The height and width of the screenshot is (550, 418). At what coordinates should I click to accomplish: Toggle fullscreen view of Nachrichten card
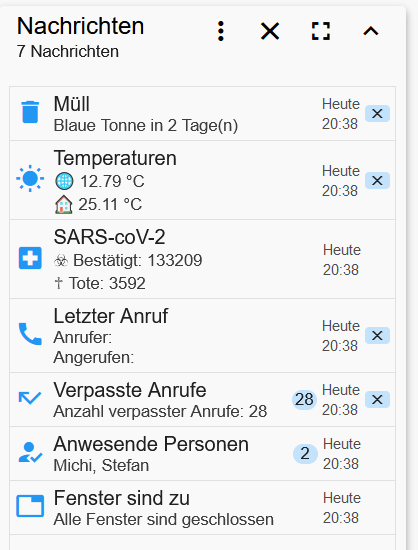click(x=321, y=31)
